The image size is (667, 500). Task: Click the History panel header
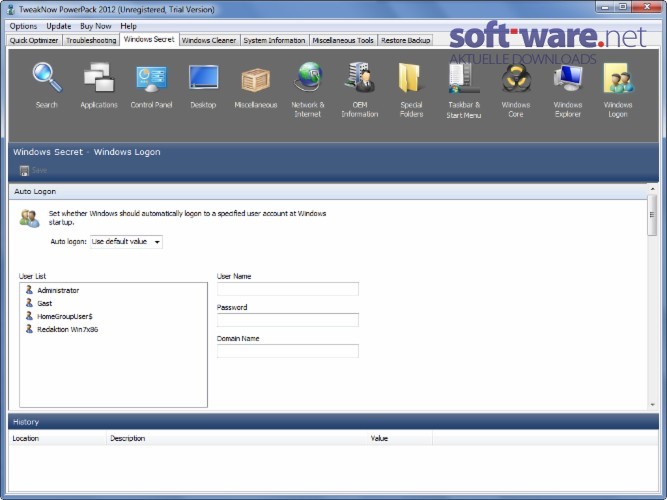(333, 422)
